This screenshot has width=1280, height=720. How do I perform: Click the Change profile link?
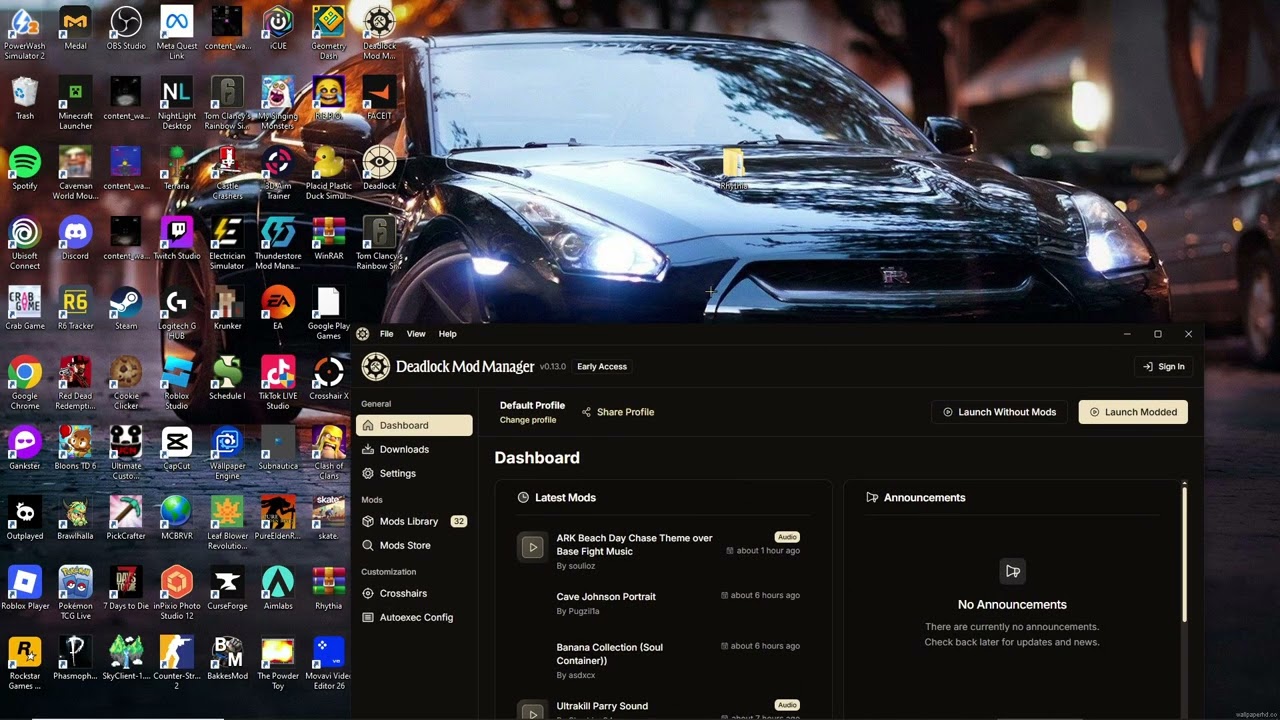pyautogui.click(x=528, y=420)
